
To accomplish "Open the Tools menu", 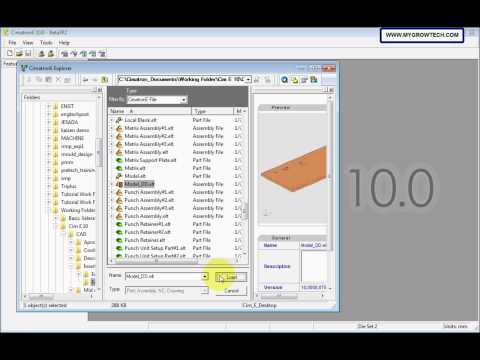I will [46, 43].
